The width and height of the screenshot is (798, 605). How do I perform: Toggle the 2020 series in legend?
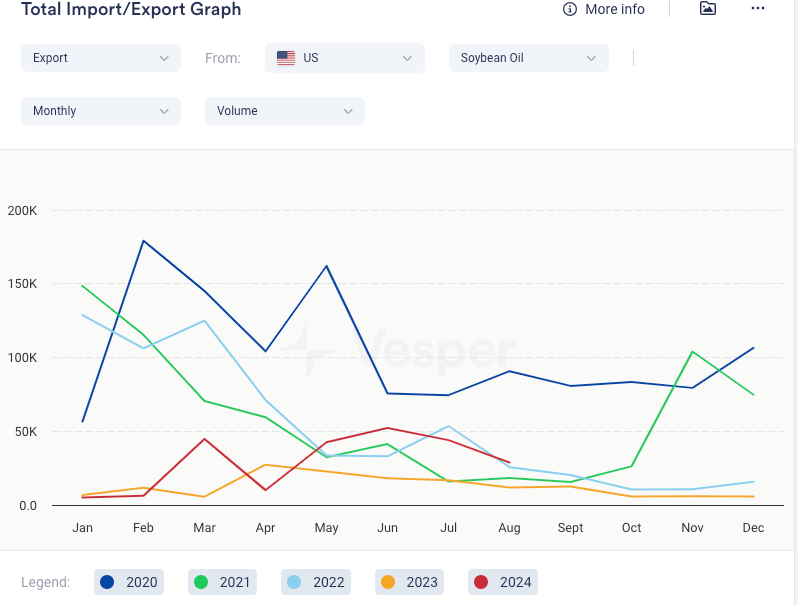(x=130, y=582)
